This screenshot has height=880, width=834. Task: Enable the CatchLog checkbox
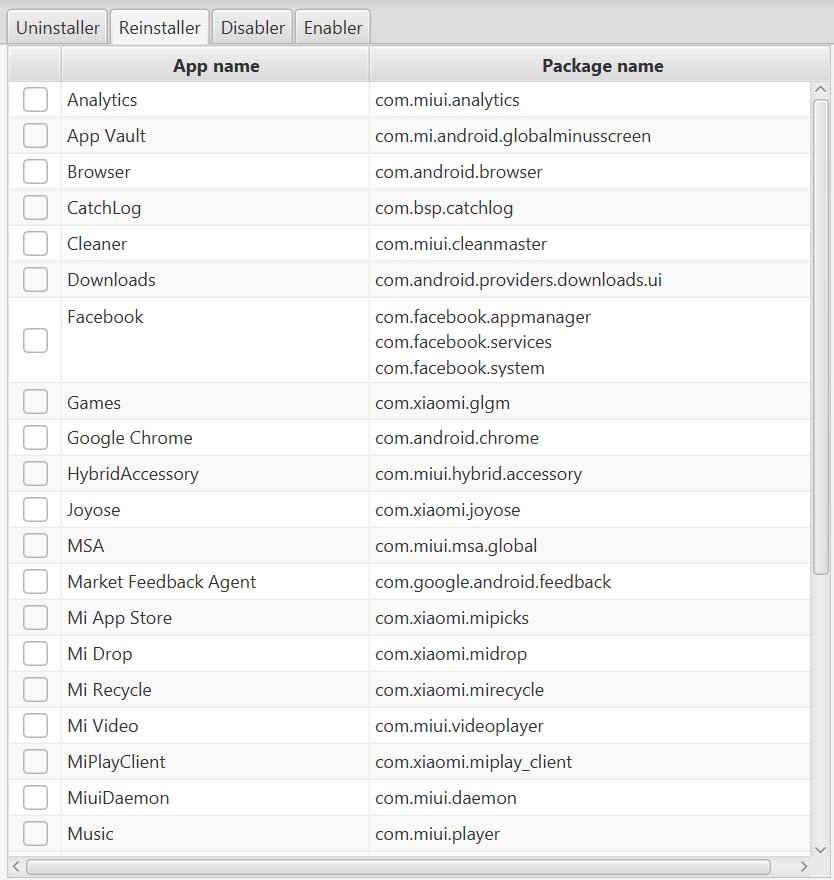click(x=35, y=208)
